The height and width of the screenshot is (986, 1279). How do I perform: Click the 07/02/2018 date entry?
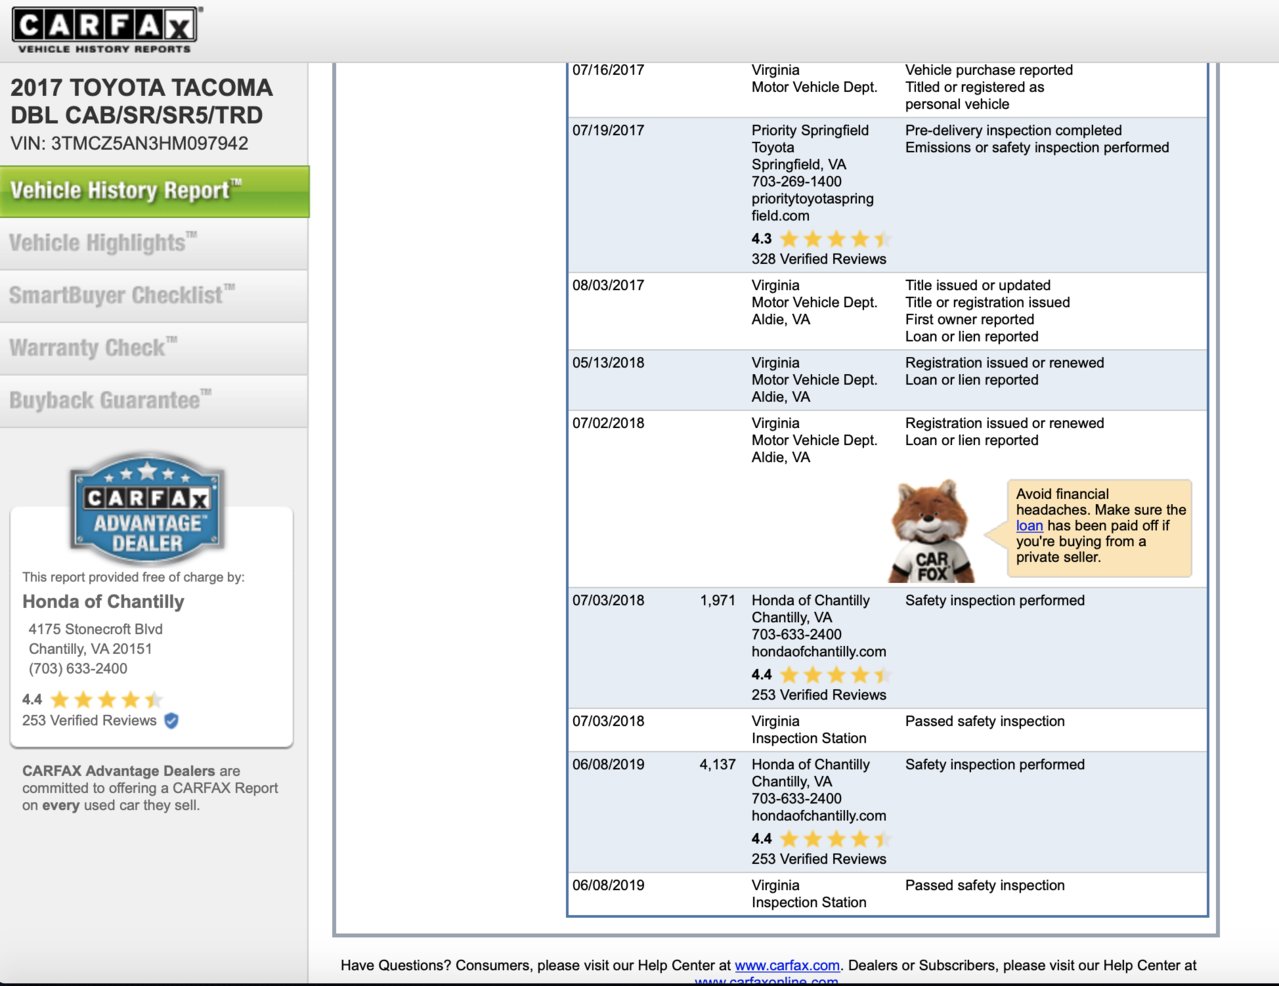(608, 424)
